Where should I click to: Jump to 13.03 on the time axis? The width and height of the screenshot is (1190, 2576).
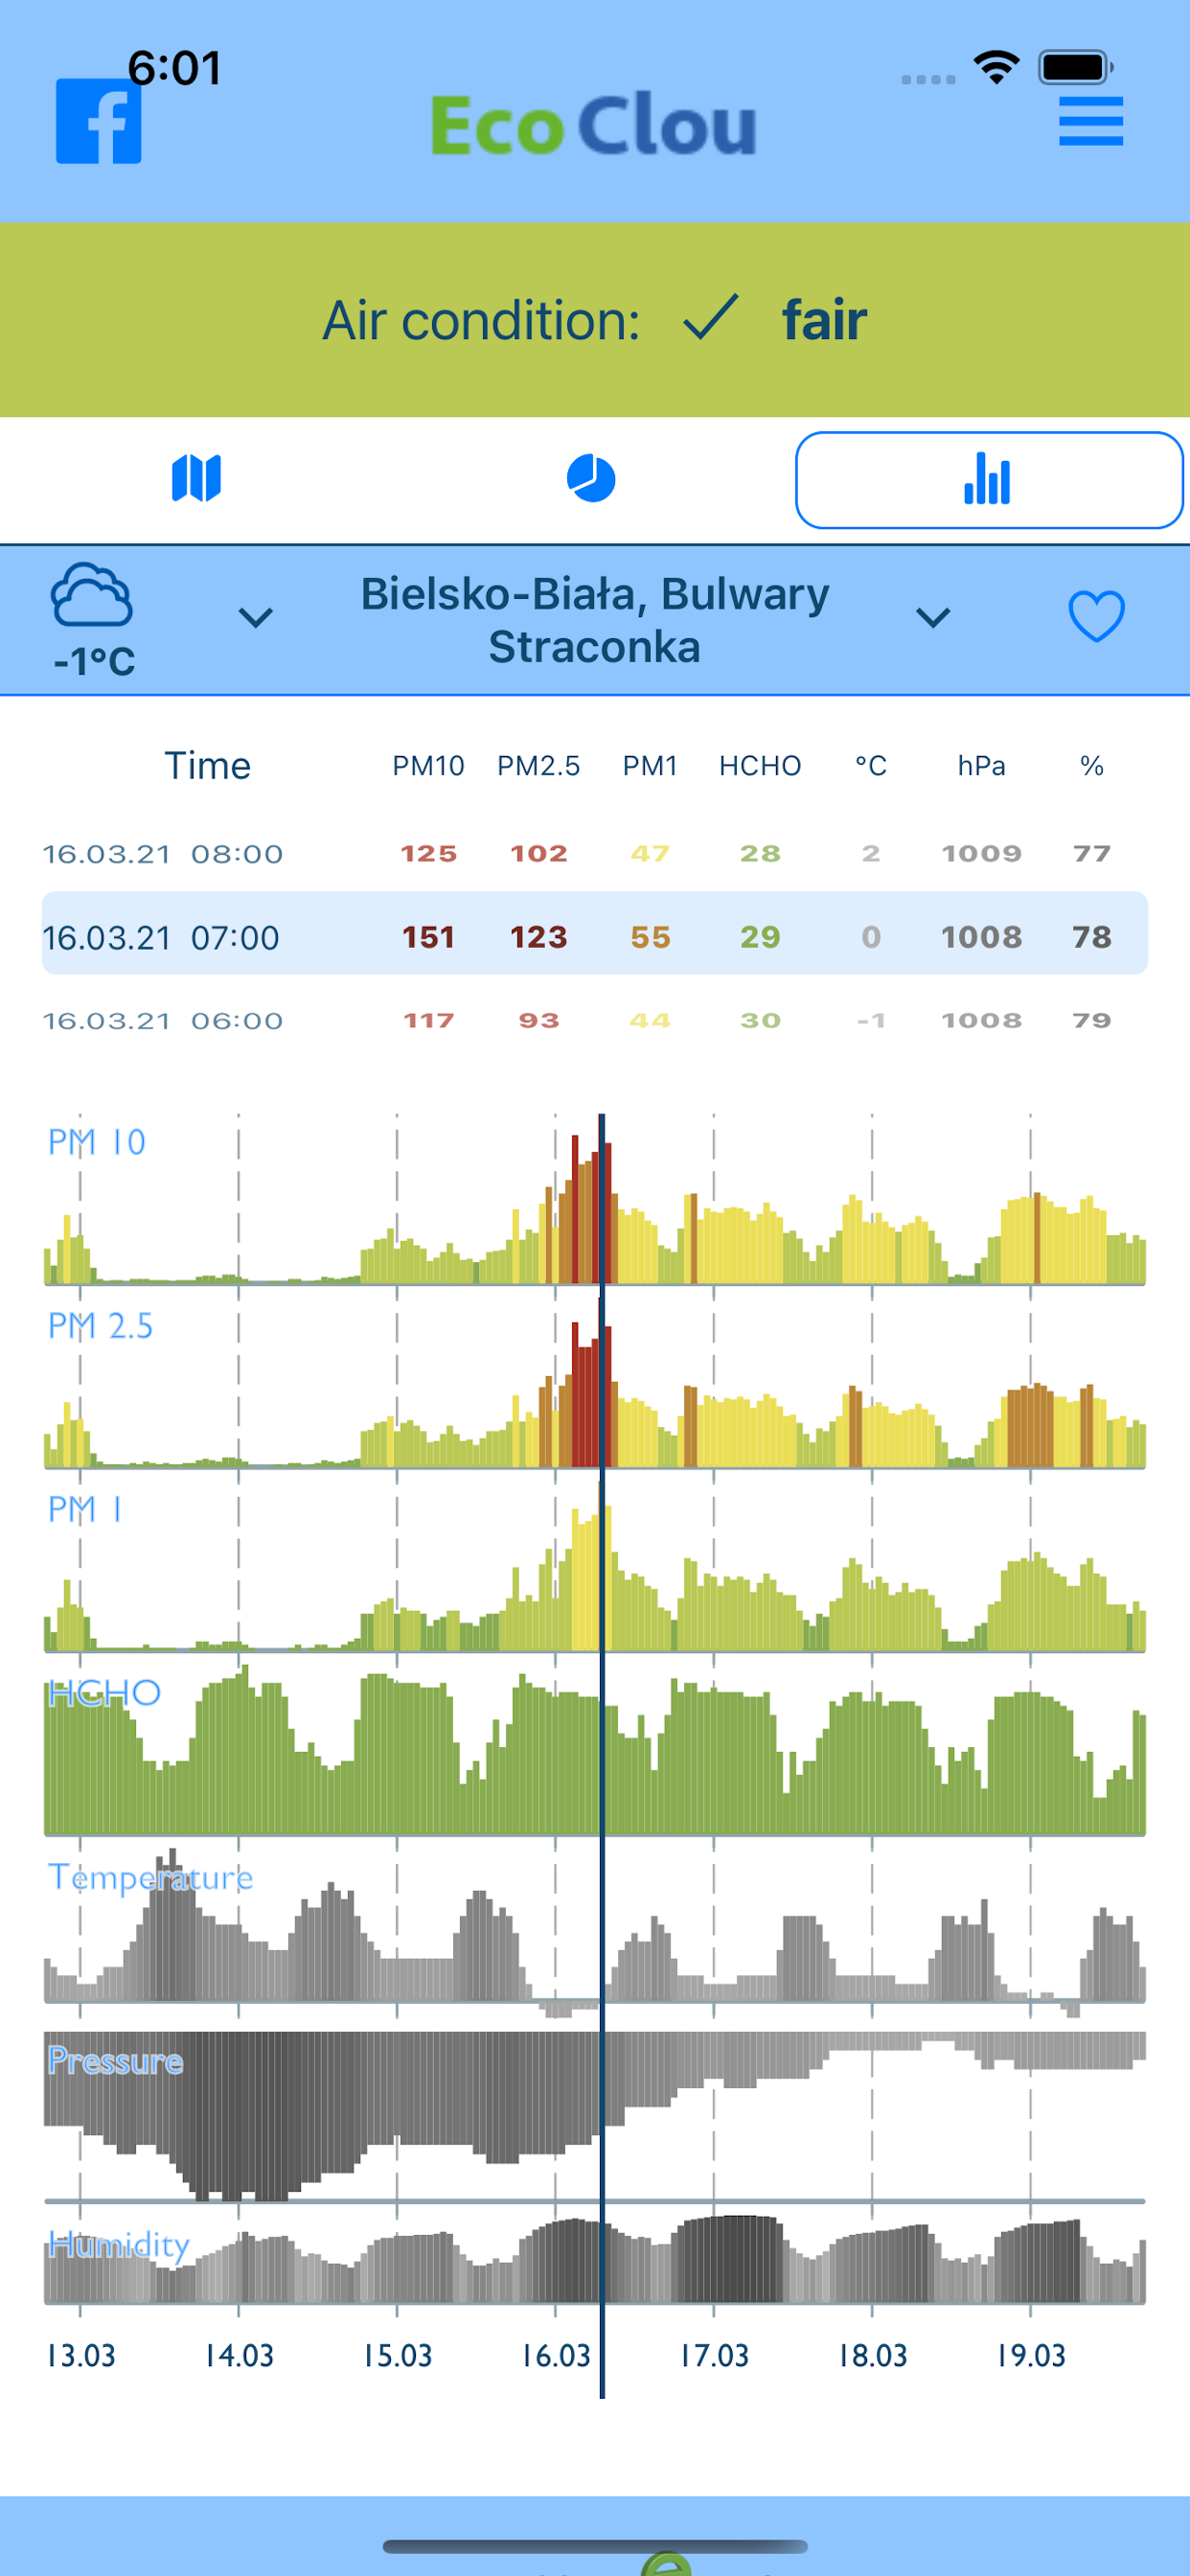(x=81, y=2355)
